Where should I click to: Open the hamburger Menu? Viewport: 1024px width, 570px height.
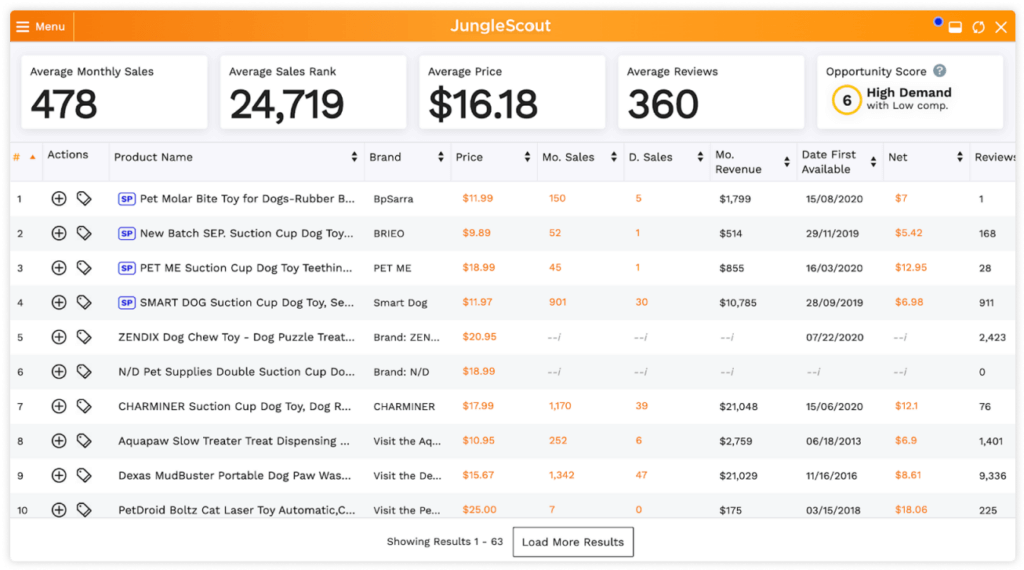(x=40, y=27)
